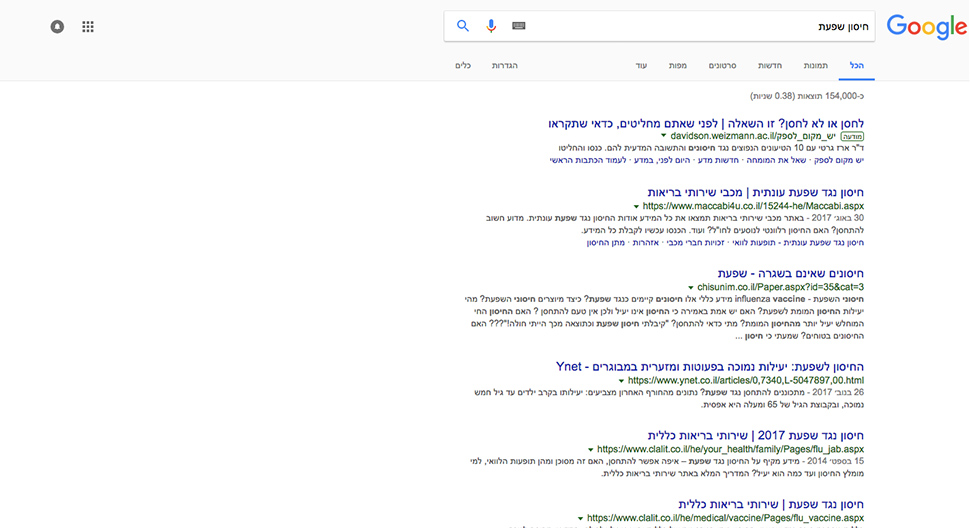Open last Clalit result חיסון נגד שפעת

click(771, 504)
